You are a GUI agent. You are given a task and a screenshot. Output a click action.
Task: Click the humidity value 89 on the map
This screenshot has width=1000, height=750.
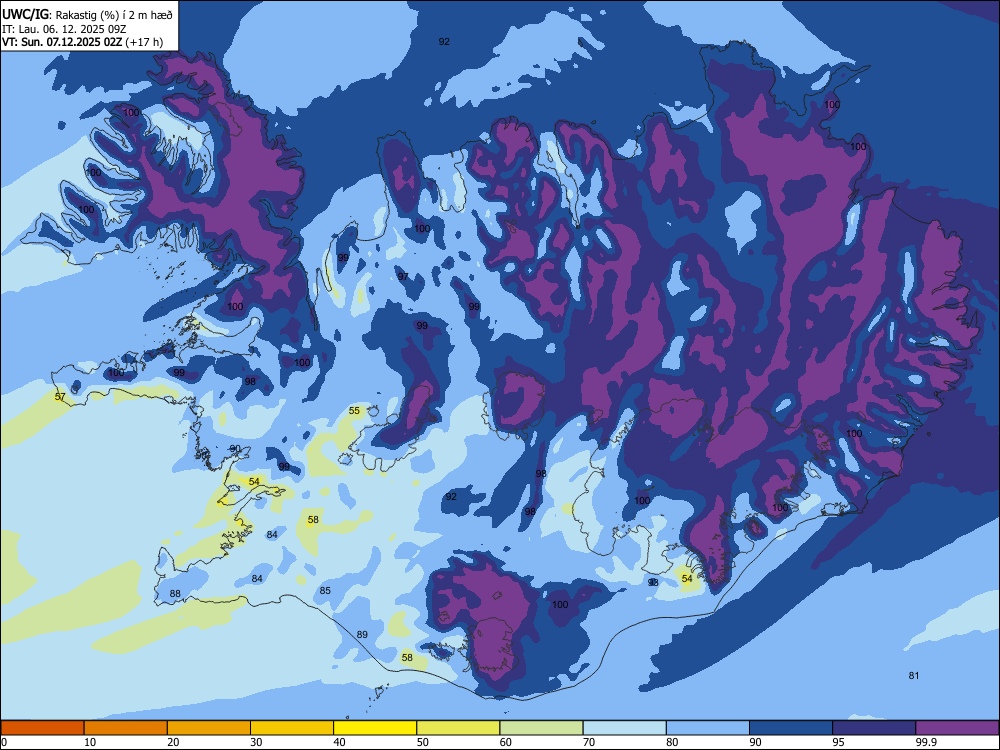[362, 635]
